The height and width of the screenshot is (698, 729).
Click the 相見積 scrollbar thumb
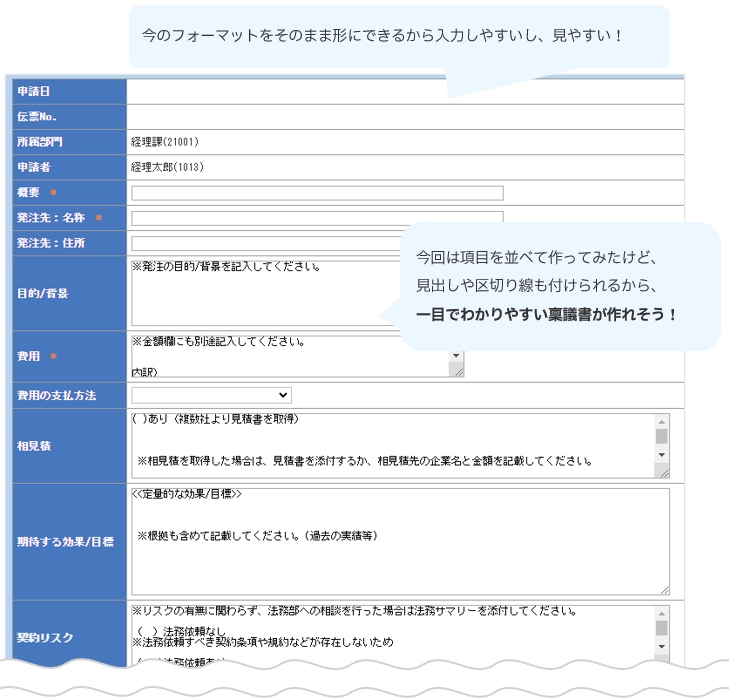(661, 436)
